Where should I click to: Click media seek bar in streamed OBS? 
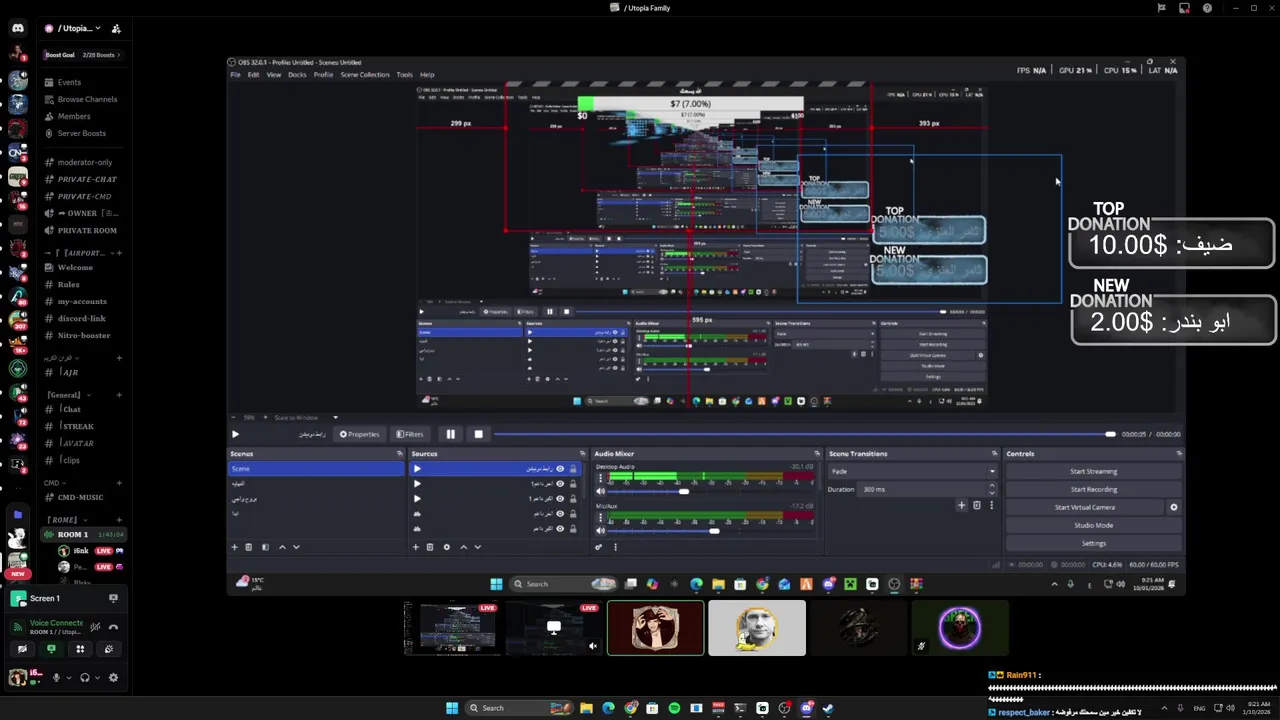(x=805, y=434)
